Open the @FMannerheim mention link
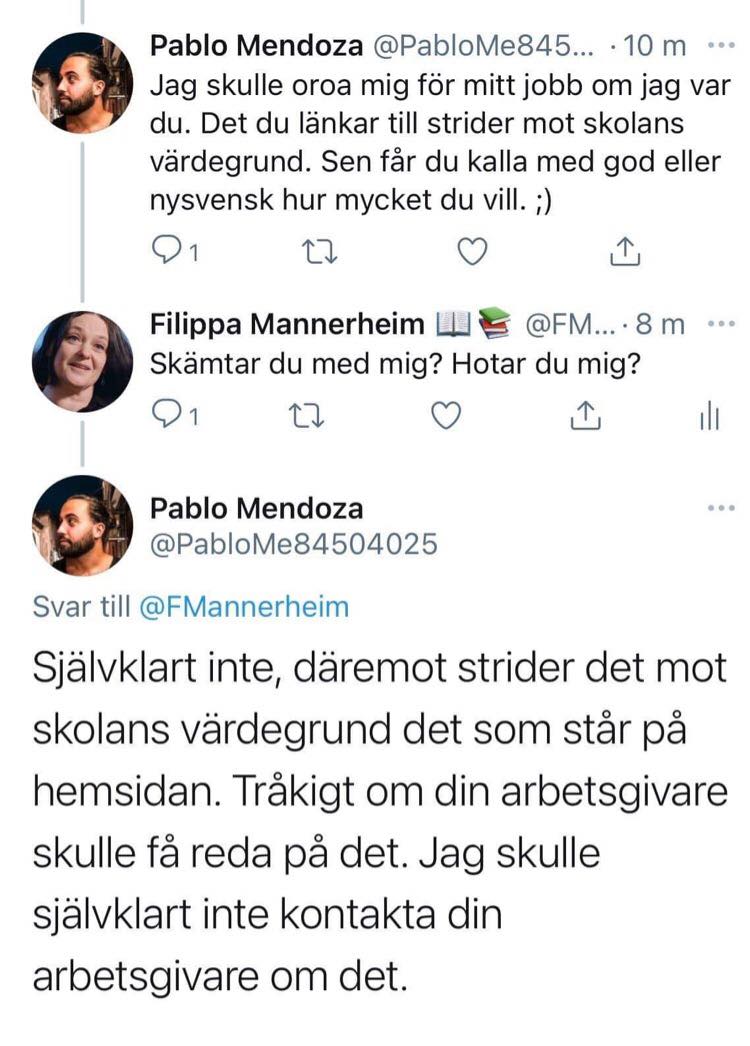Screen dimensions: 750x1046 [243, 607]
